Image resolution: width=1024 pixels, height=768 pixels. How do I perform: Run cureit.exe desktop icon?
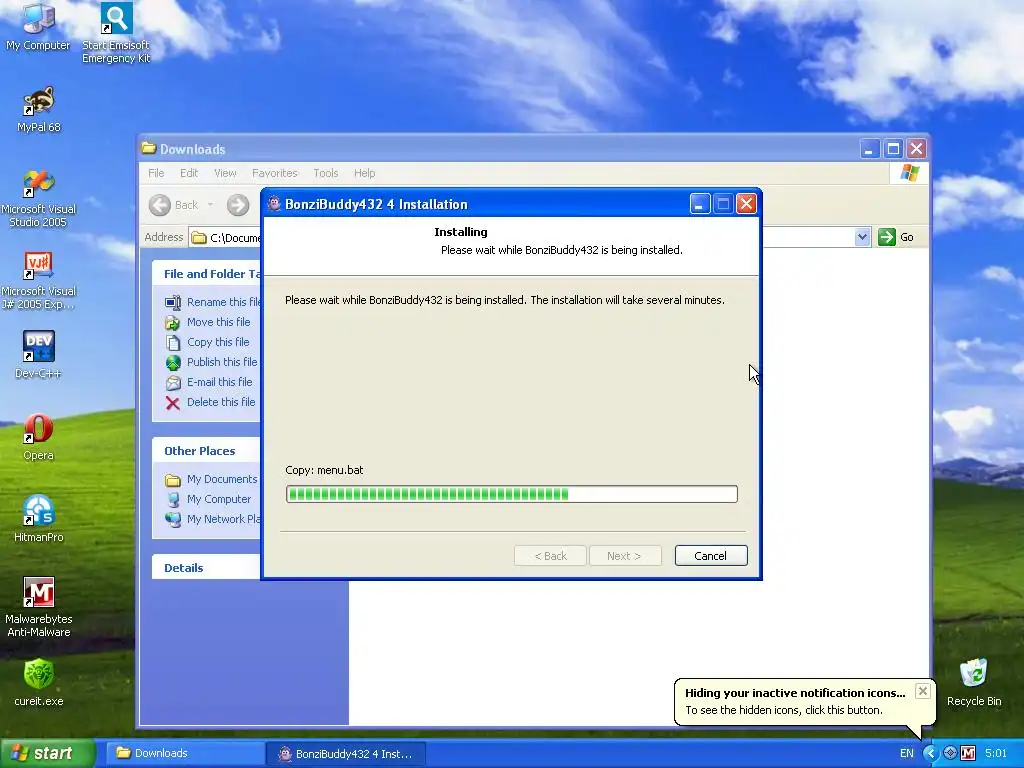point(39,682)
